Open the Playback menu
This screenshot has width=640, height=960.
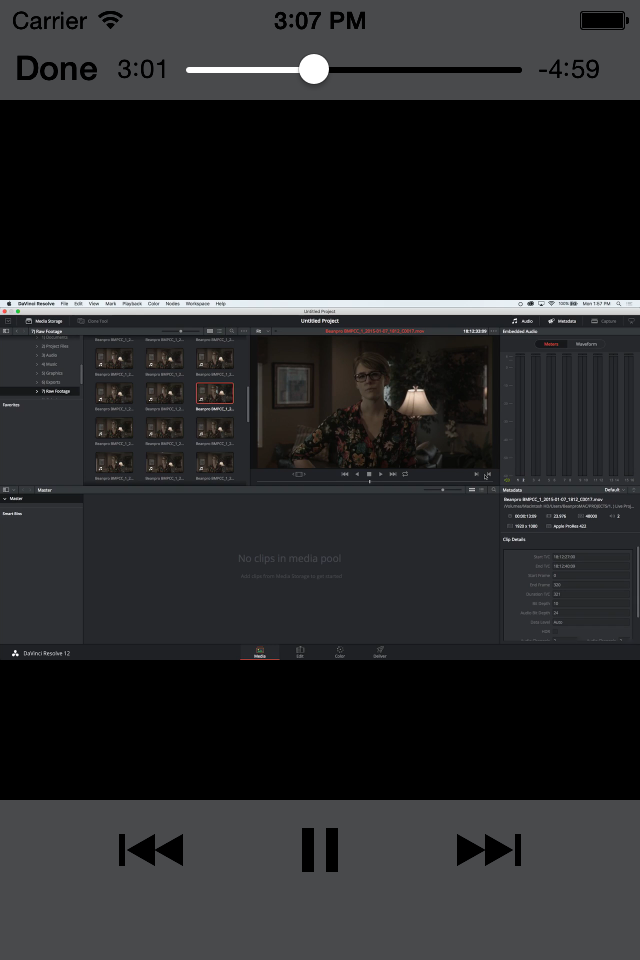[x=132, y=304]
